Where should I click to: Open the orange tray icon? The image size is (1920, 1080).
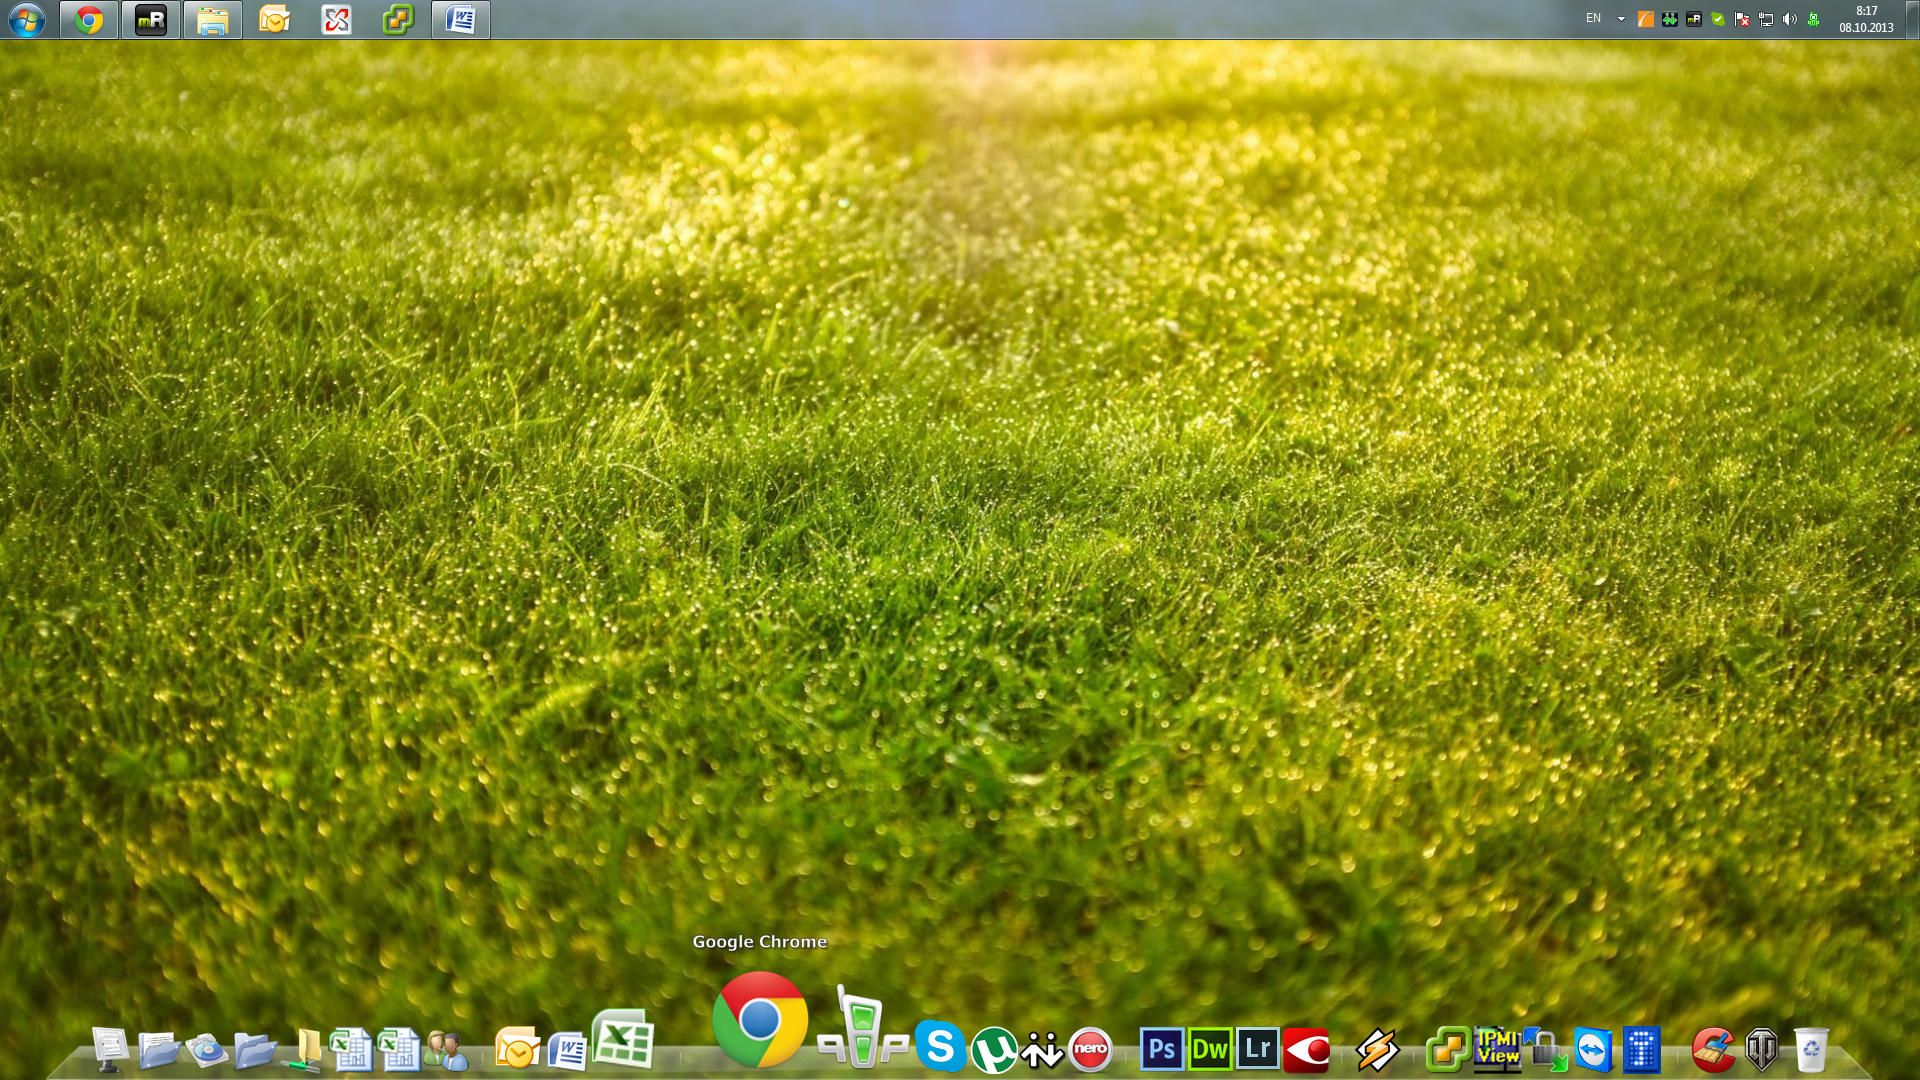tap(1645, 19)
